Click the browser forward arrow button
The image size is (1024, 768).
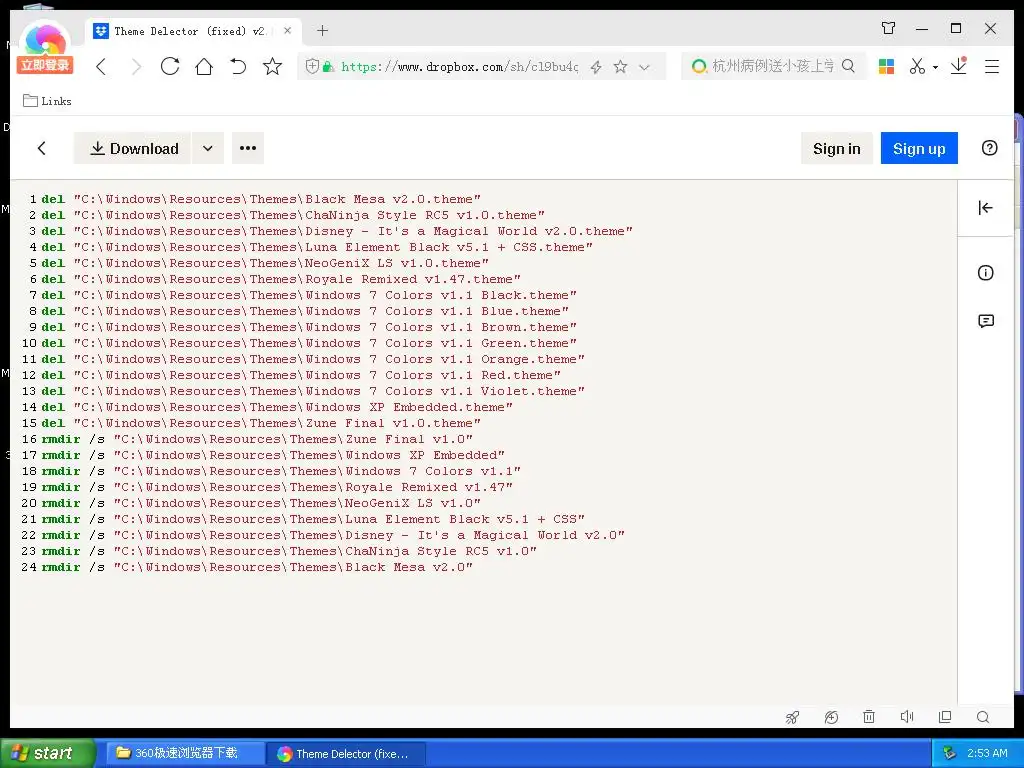click(136, 66)
